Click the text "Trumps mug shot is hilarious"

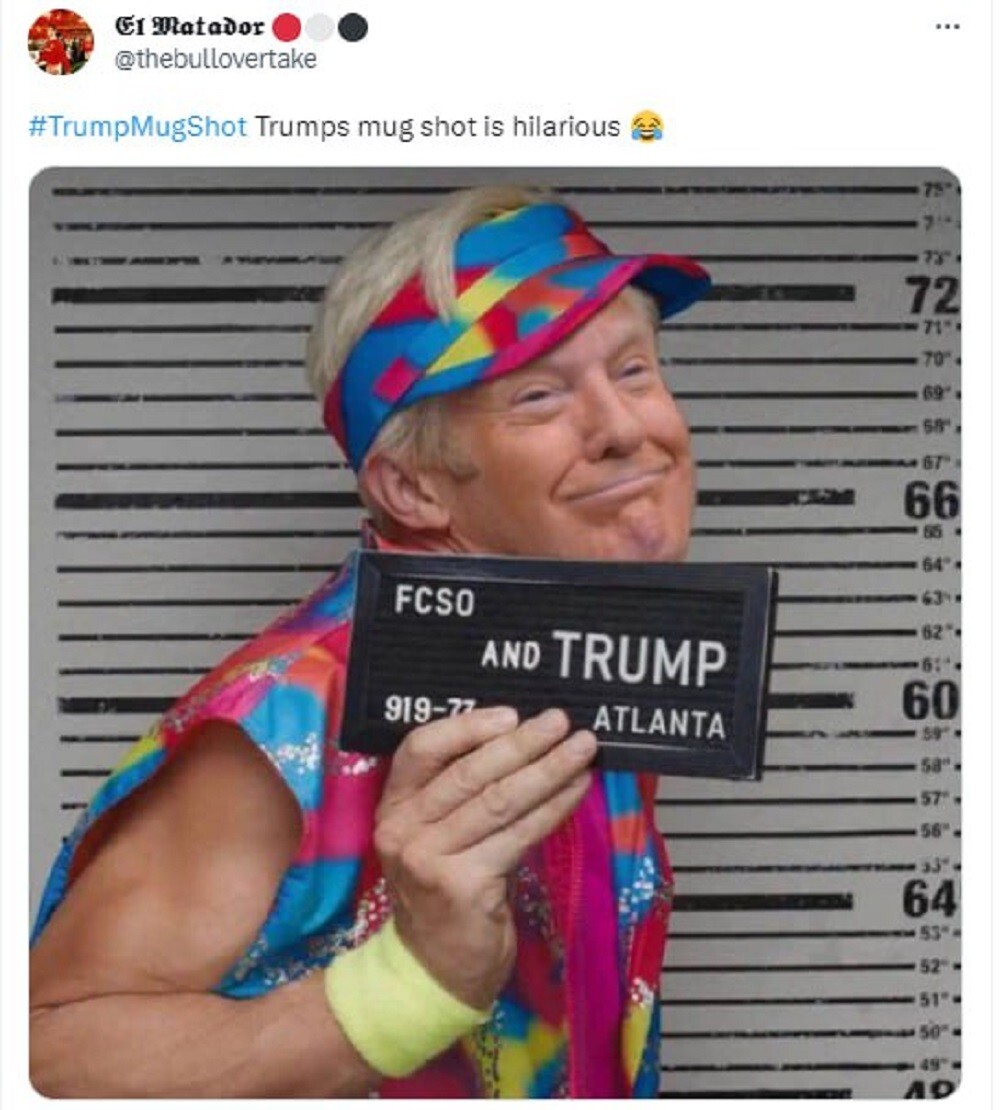tap(437, 127)
